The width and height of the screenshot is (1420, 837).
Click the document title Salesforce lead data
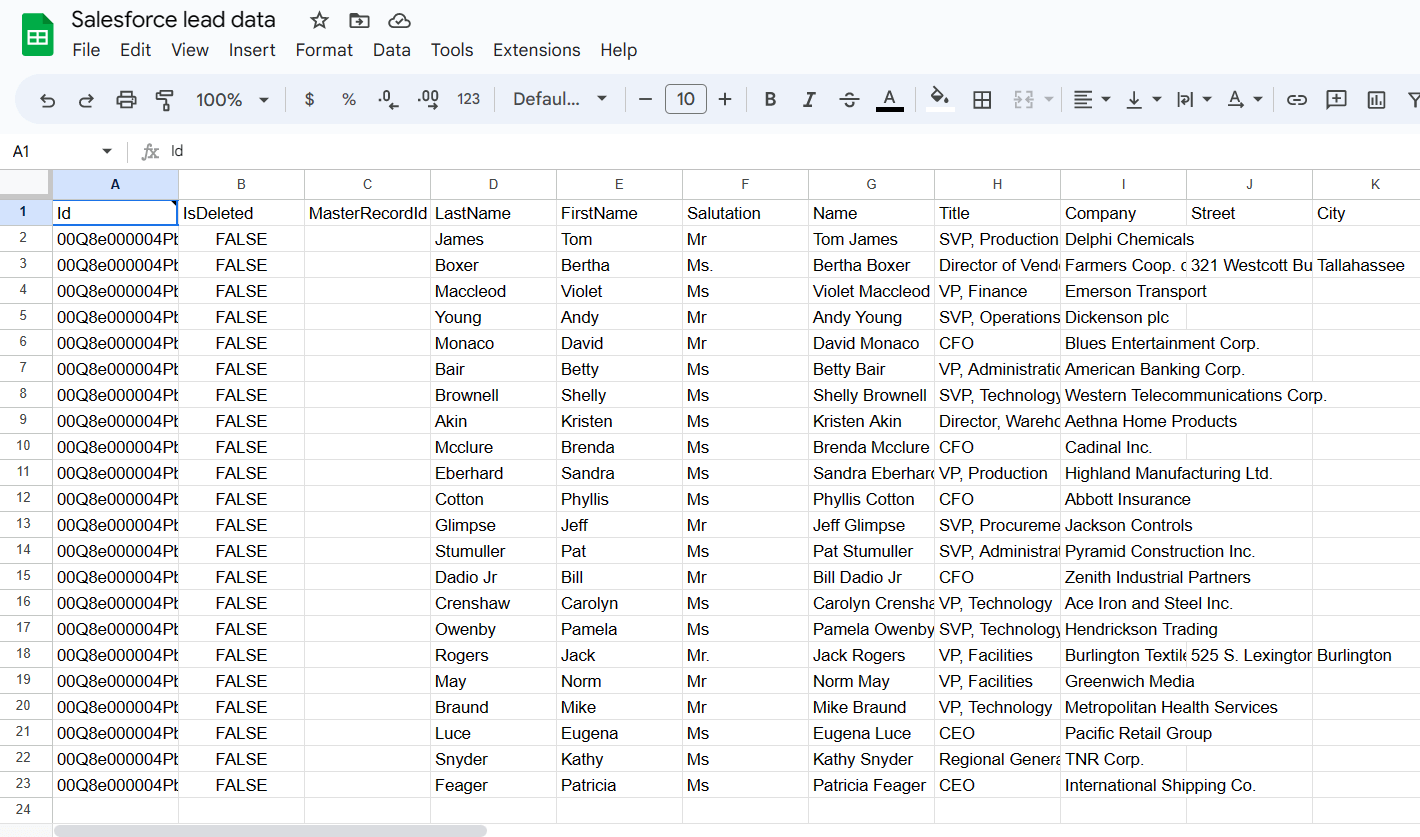point(173,20)
